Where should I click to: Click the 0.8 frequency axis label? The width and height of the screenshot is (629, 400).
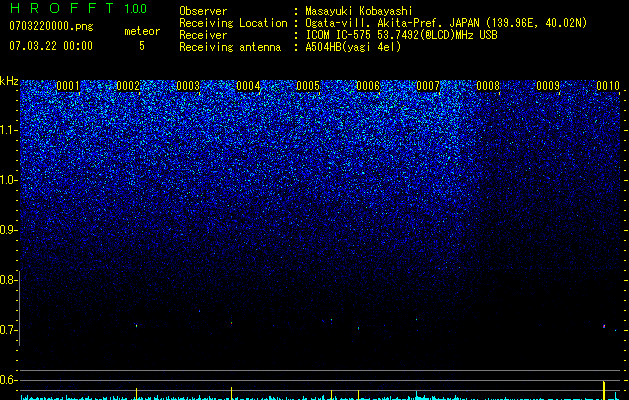click(8, 280)
